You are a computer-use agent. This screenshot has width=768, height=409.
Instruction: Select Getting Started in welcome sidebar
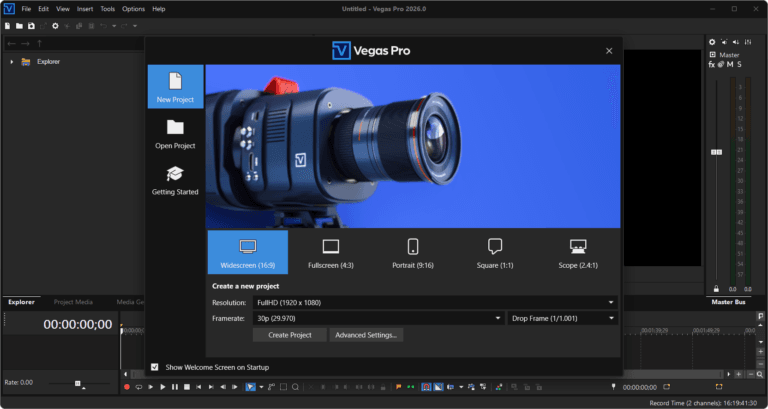coord(175,180)
